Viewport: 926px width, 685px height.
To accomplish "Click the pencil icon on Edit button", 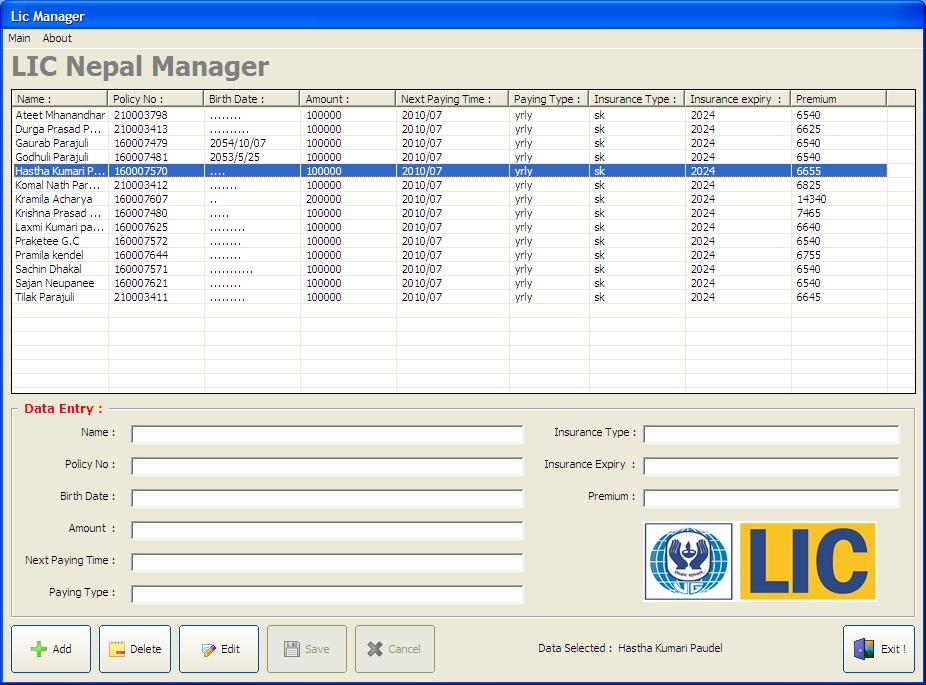I will tap(208, 650).
